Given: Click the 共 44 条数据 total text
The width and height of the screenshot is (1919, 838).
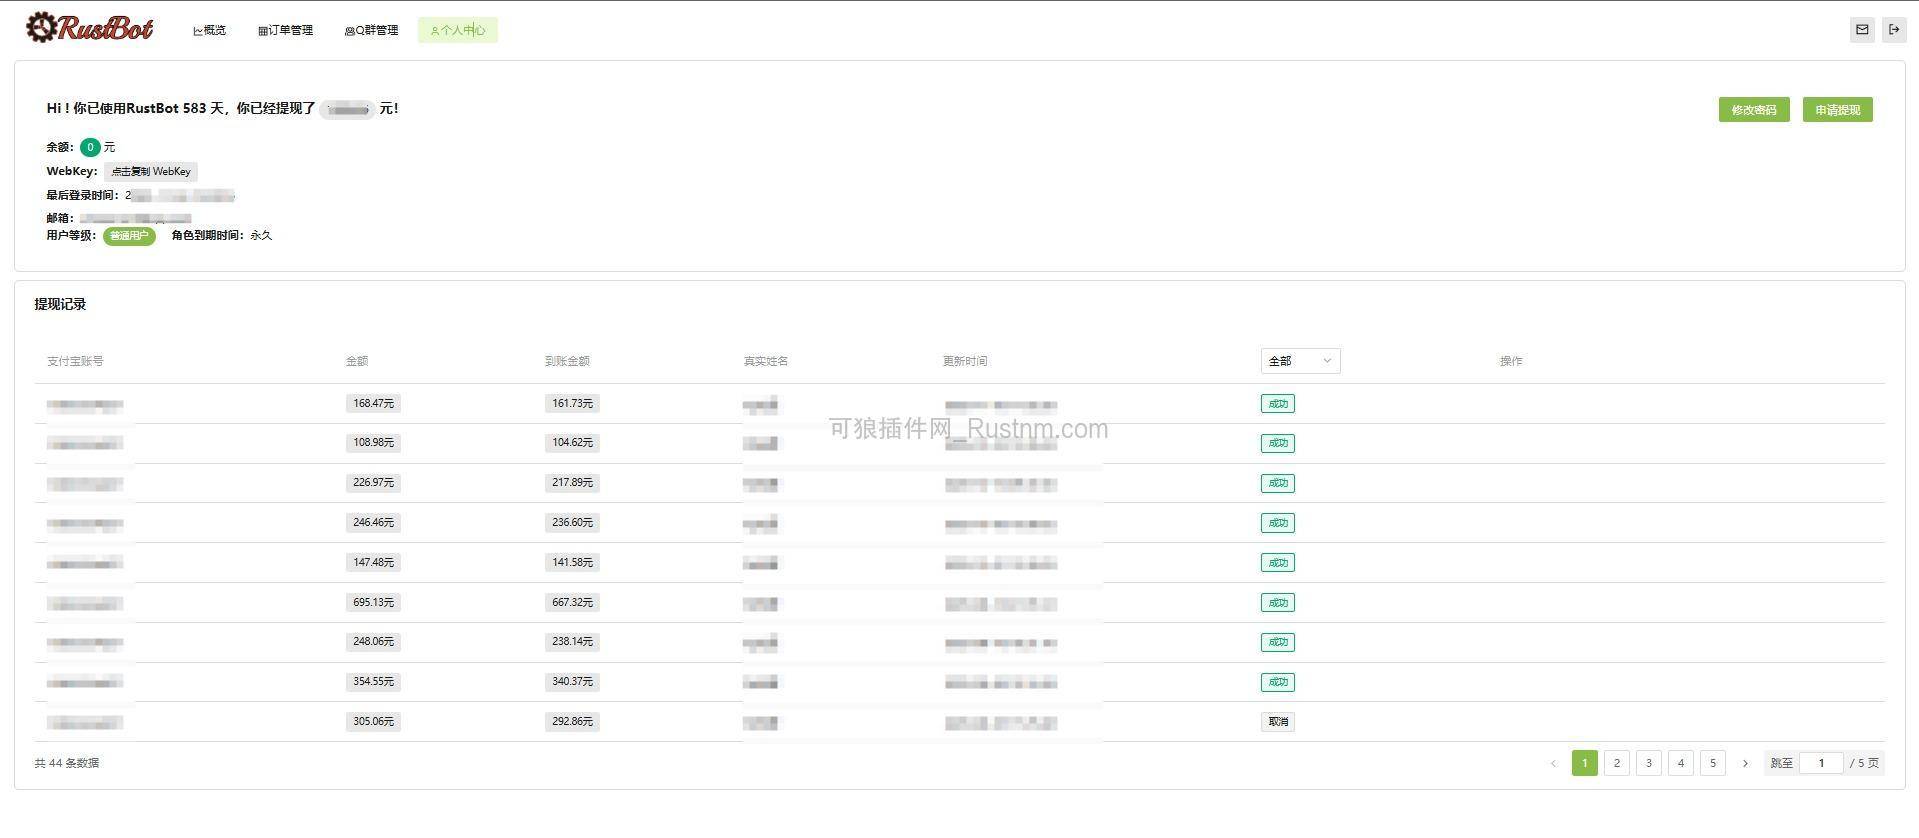Looking at the screenshot, I should pyautogui.click(x=67, y=763).
